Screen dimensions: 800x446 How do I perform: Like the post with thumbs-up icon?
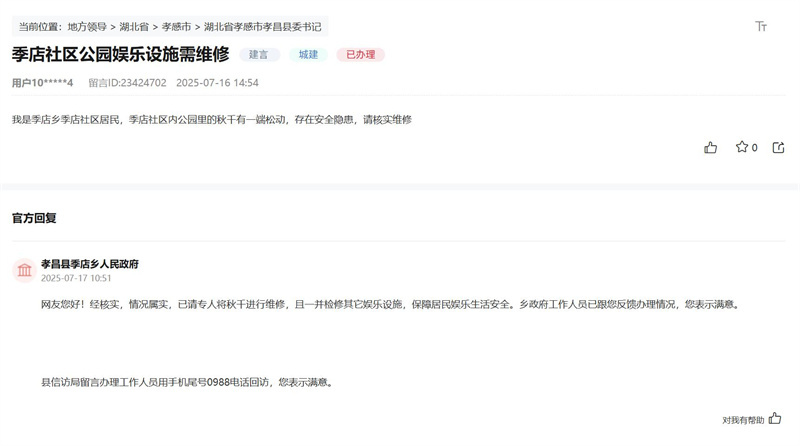[x=711, y=147]
